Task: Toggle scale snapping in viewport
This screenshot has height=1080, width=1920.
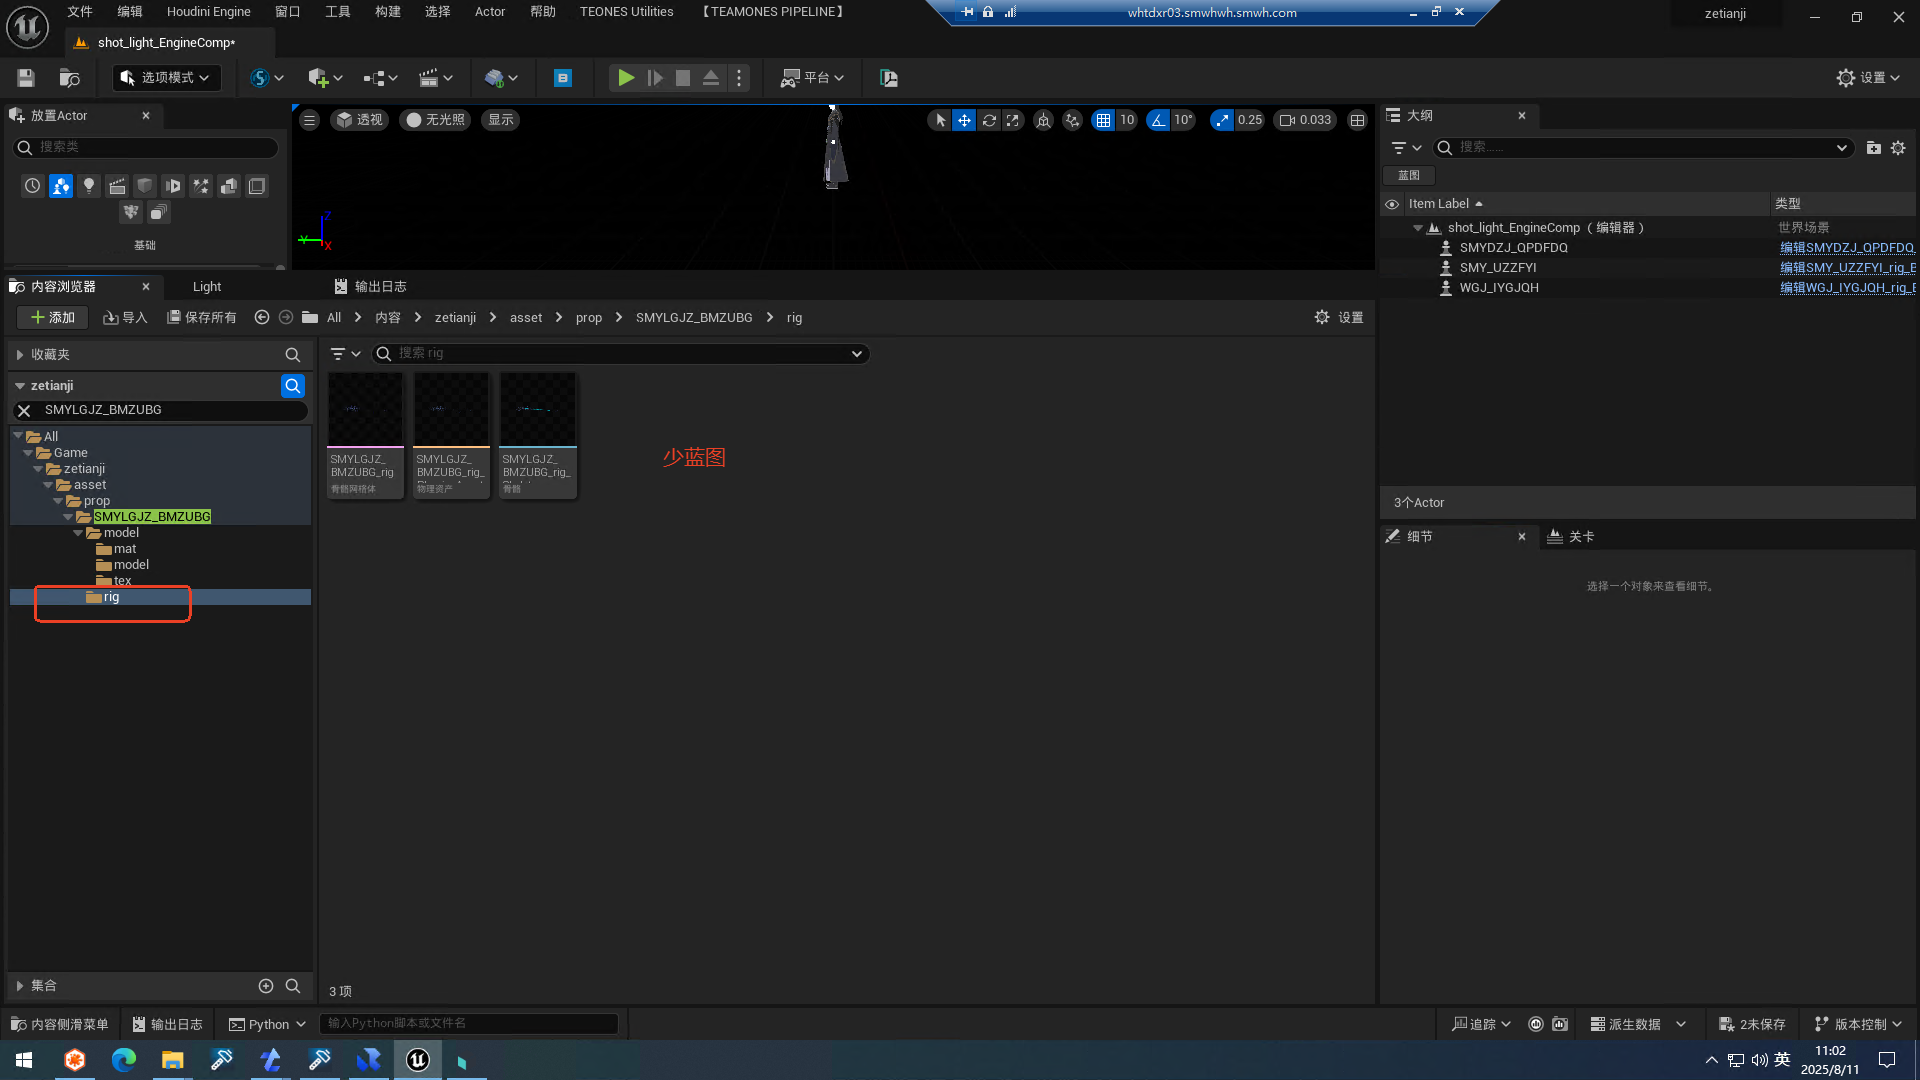Action: 1222,120
